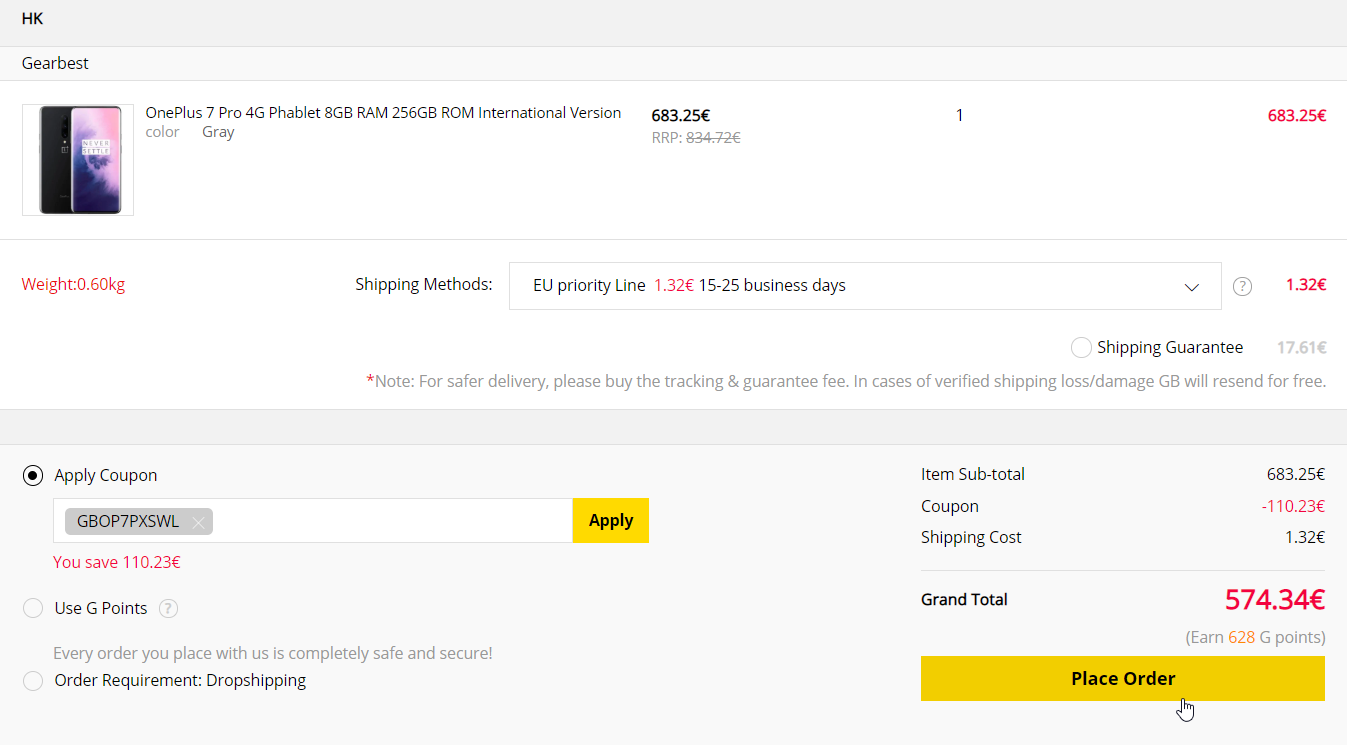Viewport: 1347px width, 745px height.
Task: Click the yellow Apply coupon button
Action: click(x=611, y=520)
